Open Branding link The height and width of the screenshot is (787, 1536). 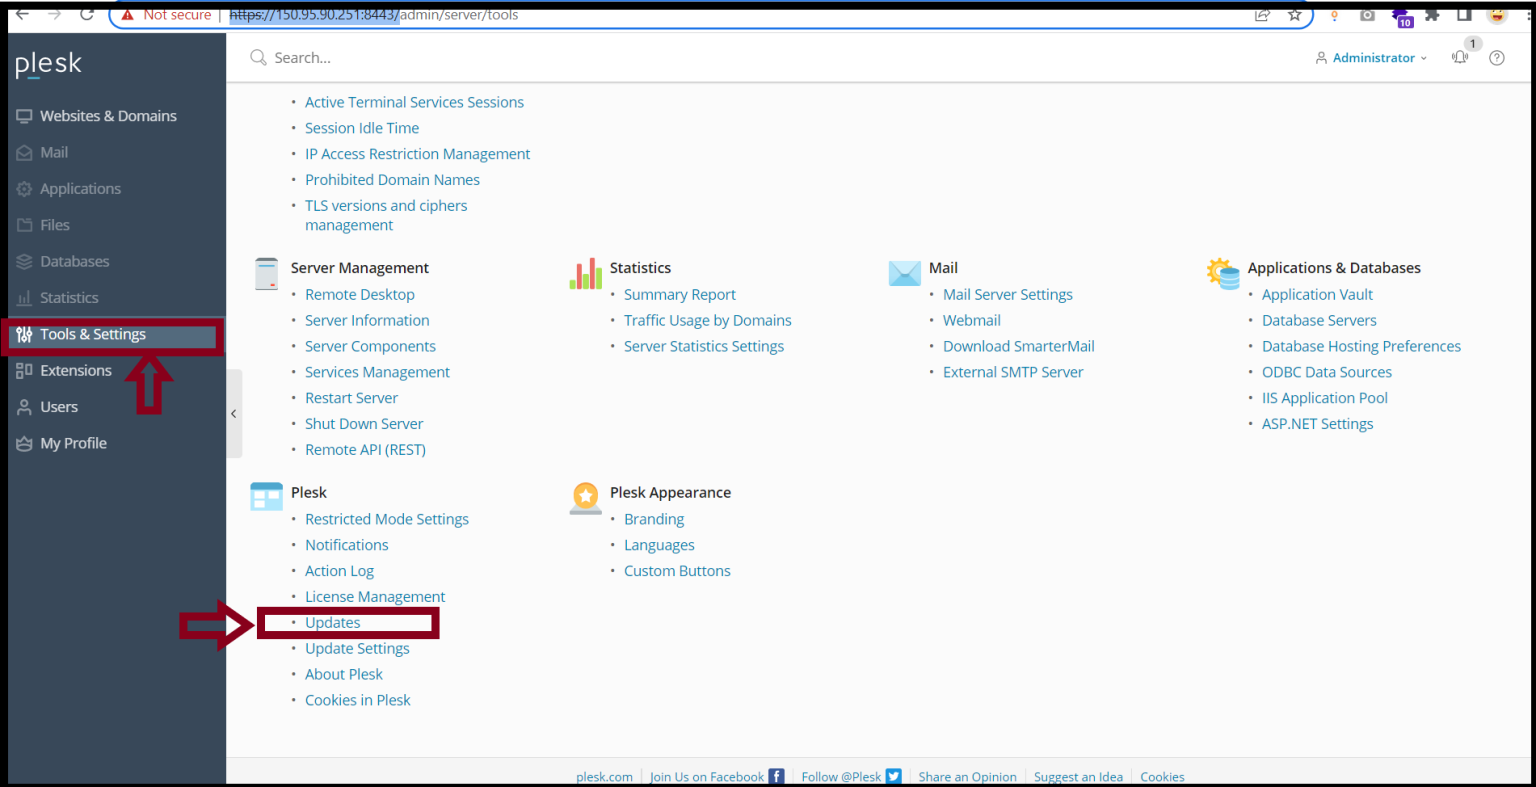click(654, 520)
